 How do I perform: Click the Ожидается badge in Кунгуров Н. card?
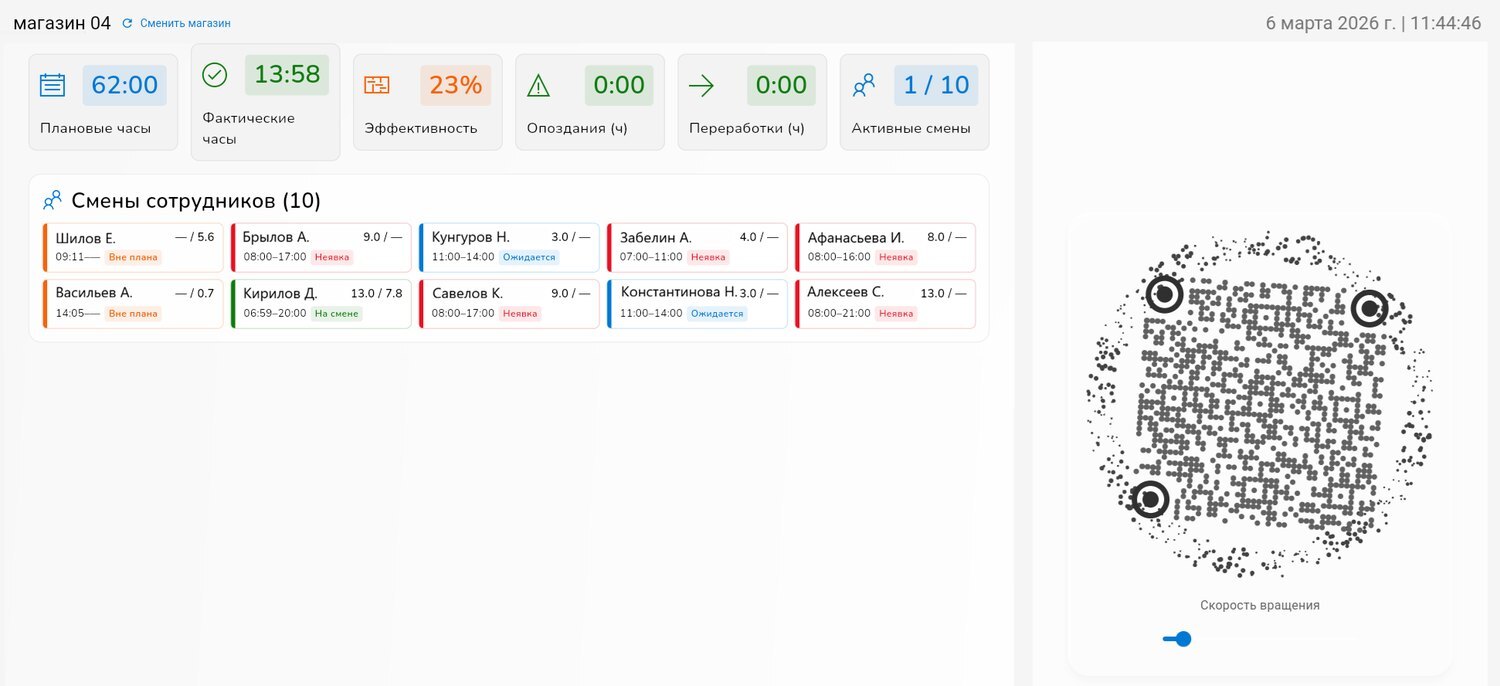tap(528, 257)
